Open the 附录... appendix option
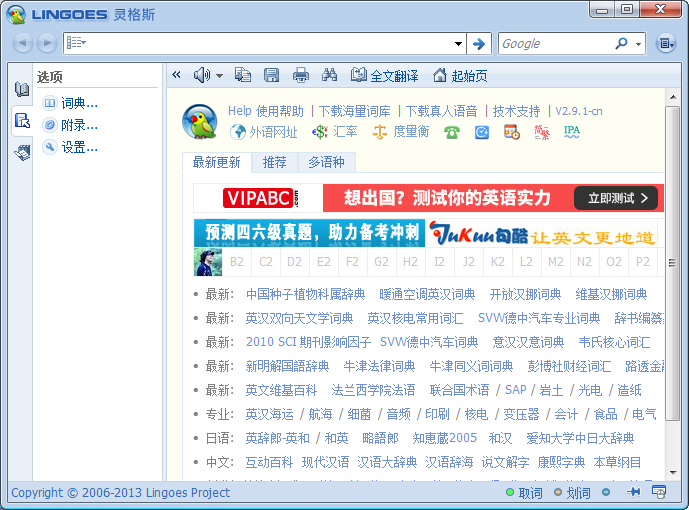Screen dimensions: 689x510 [70, 125]
